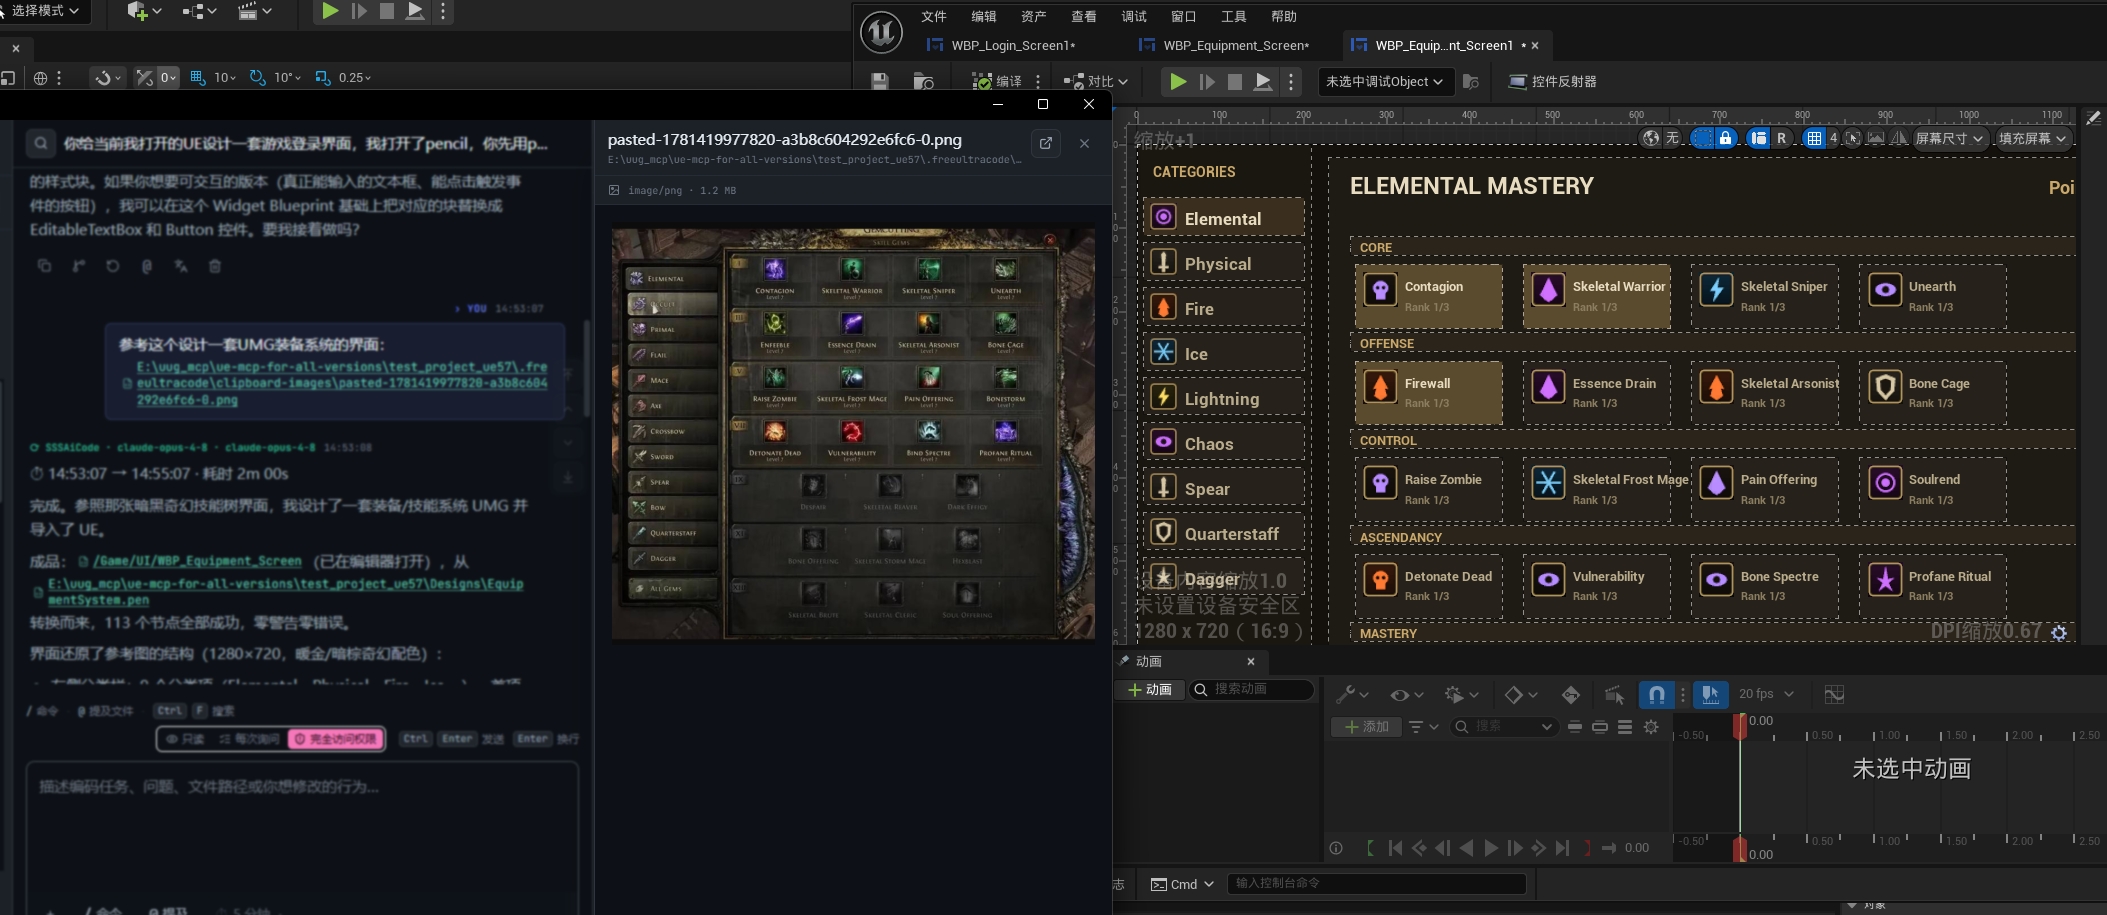2107x915 pixels.
Task: Open the 工具 menu
Action: (x=1234, y=16)
